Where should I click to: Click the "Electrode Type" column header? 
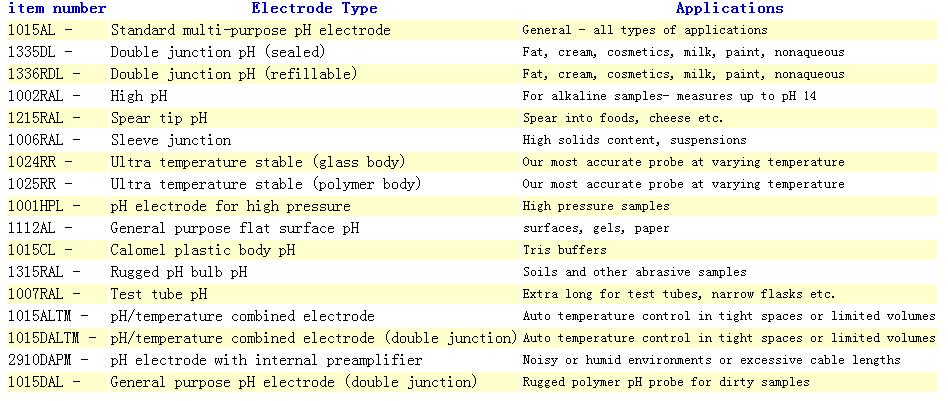[x=314, y=9]
